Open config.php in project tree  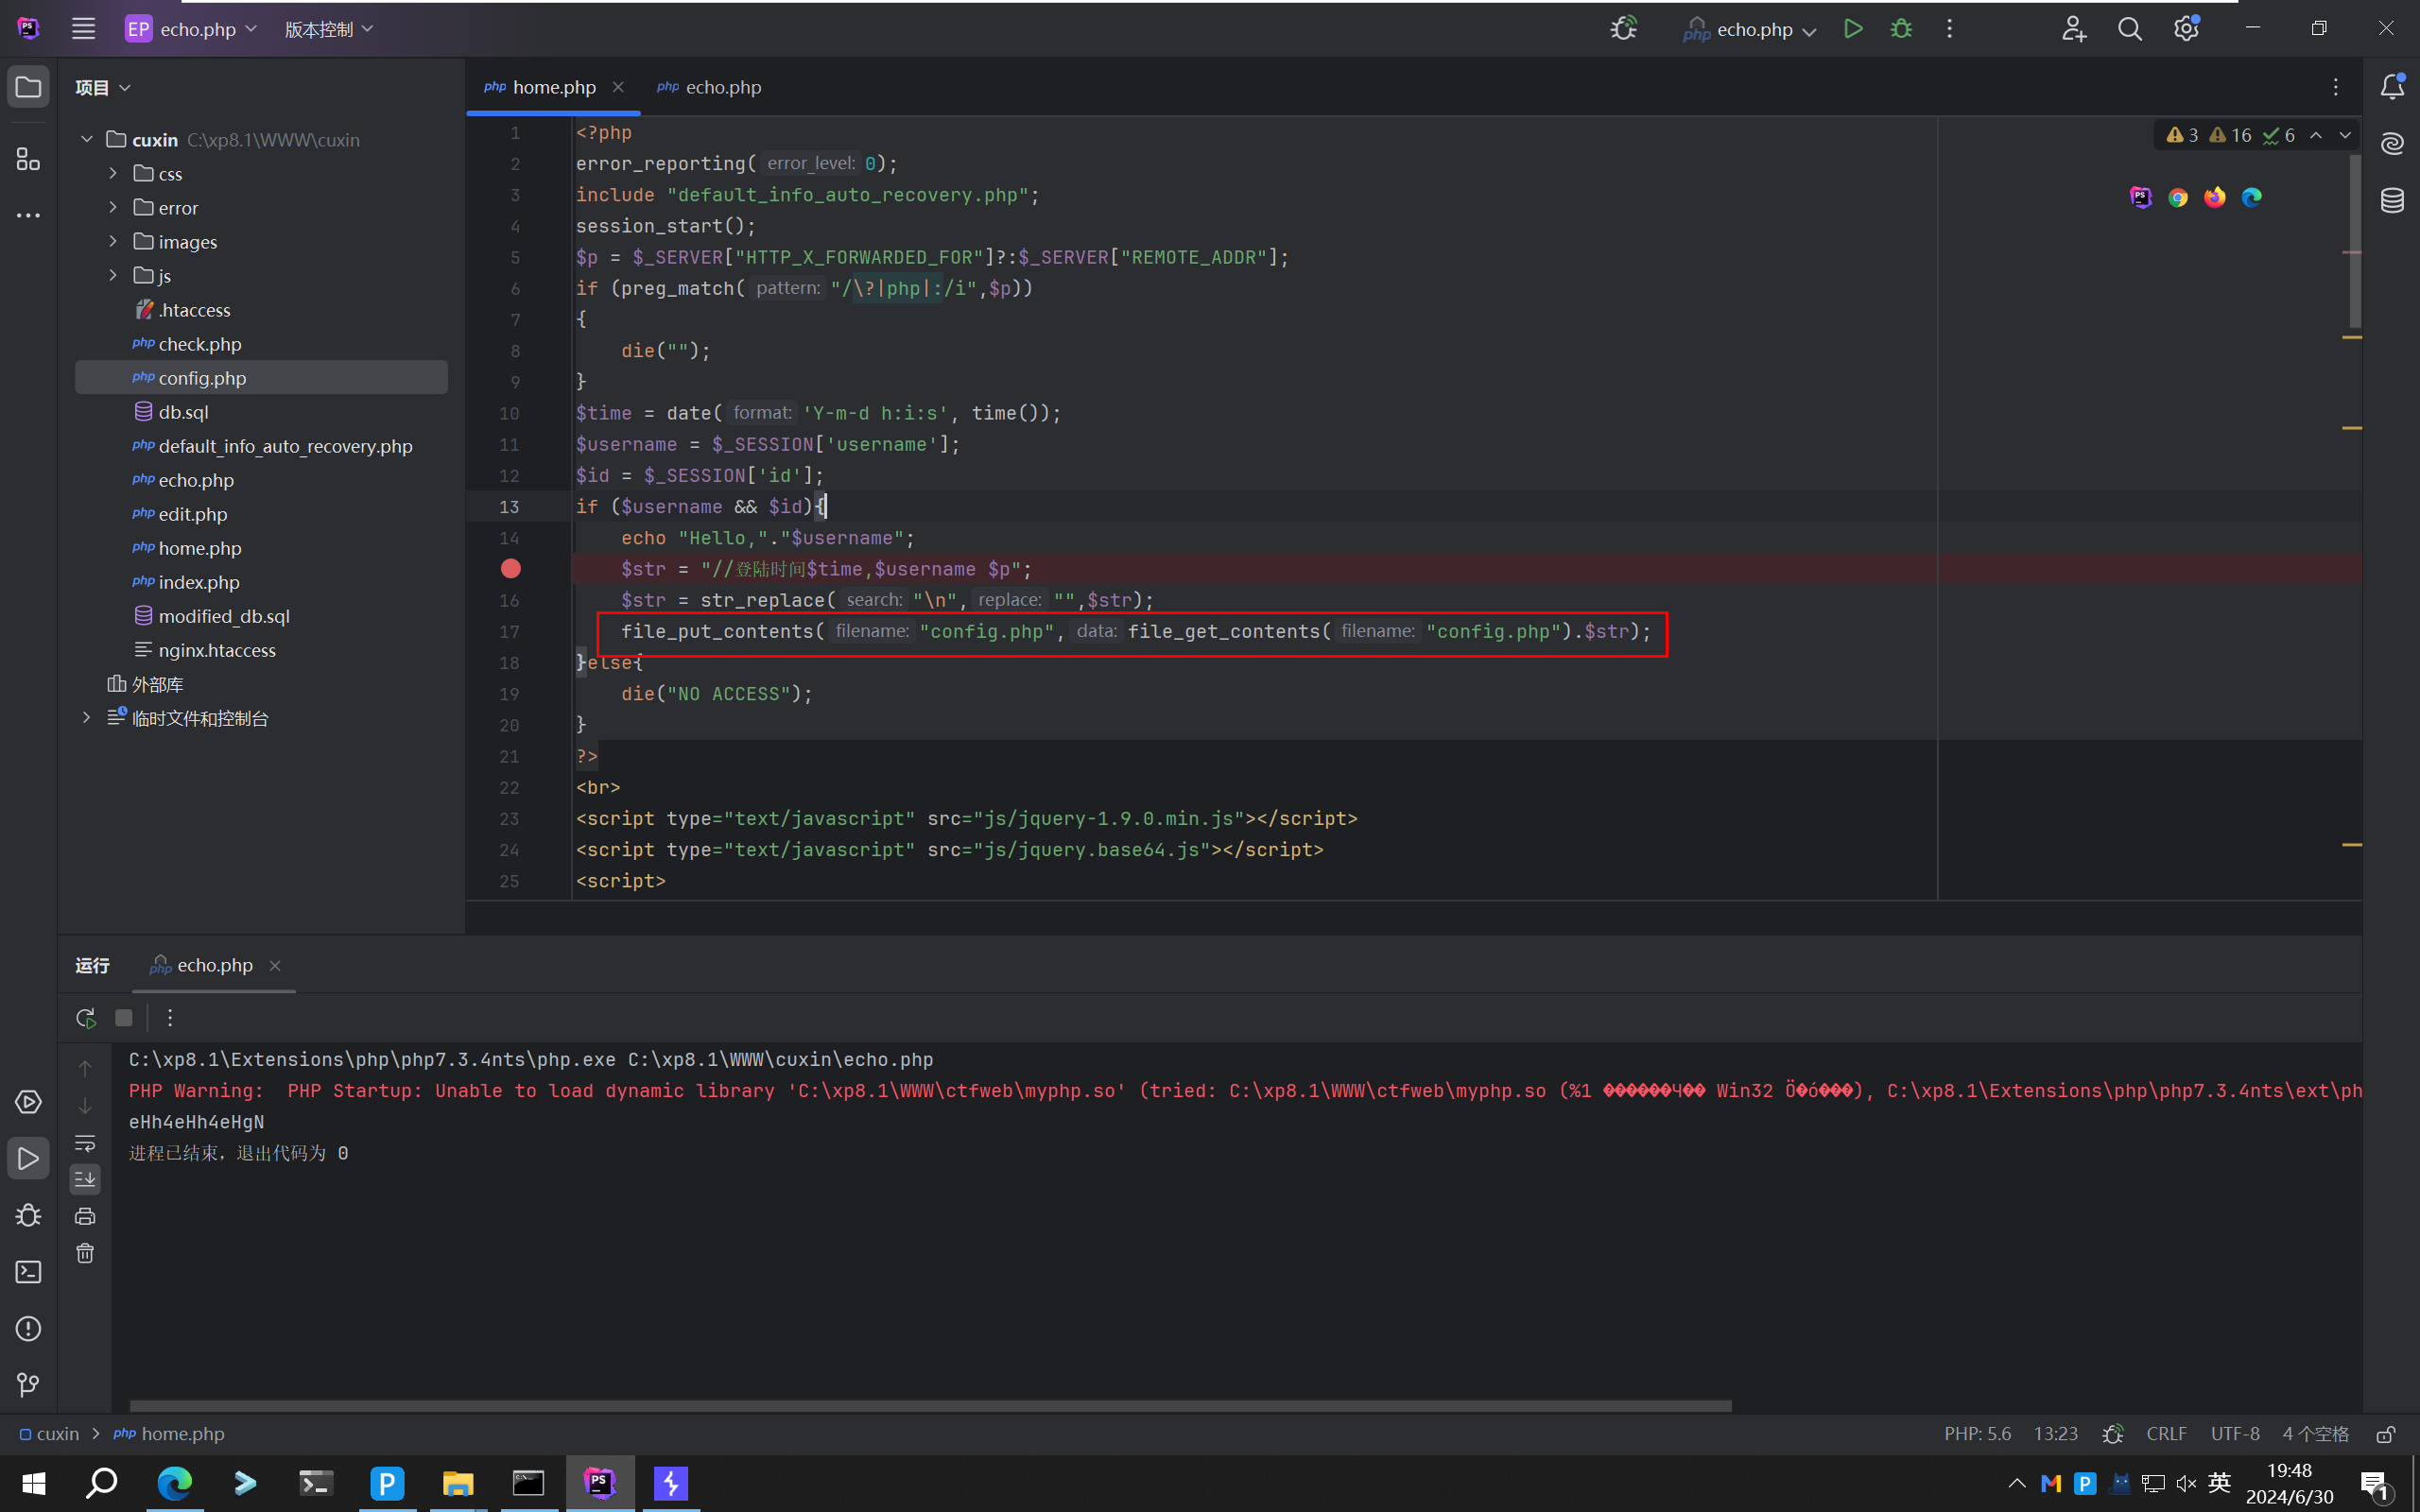click(261, 378)
